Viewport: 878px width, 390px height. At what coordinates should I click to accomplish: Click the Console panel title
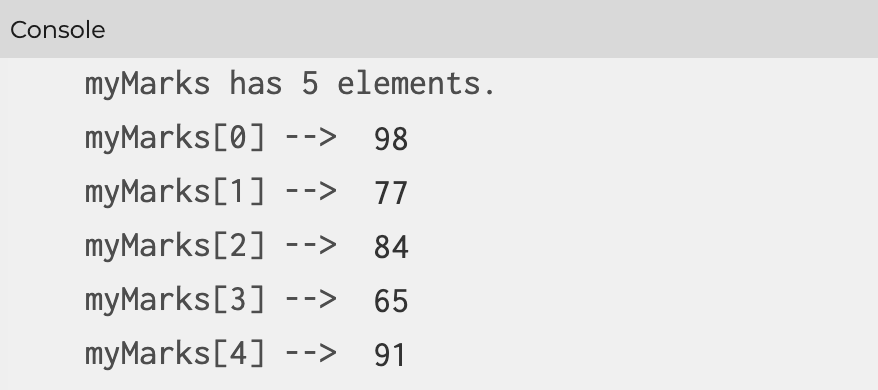pyautogui.click(x=58, y=30)
